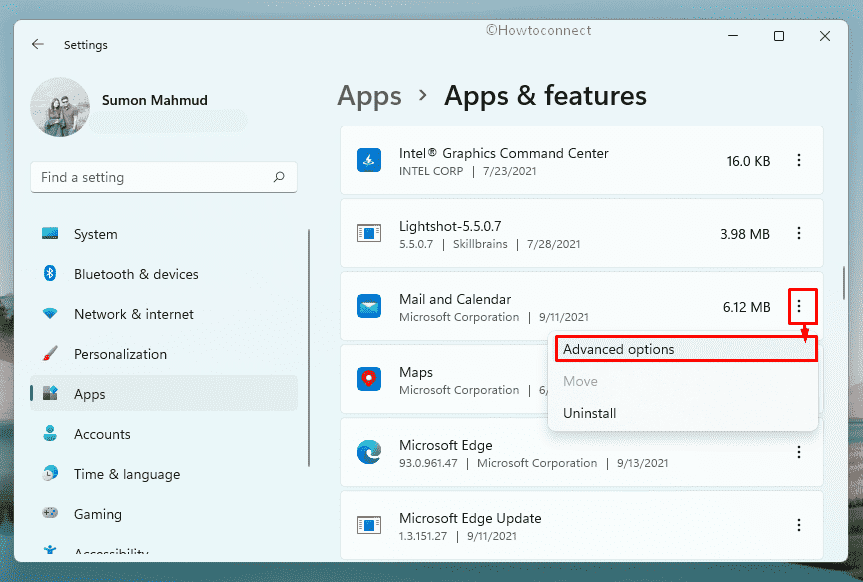This screenshot has width=863, height=582.
Task: Open the three-dot menu for Lightshot
Action: coord(799,233)
